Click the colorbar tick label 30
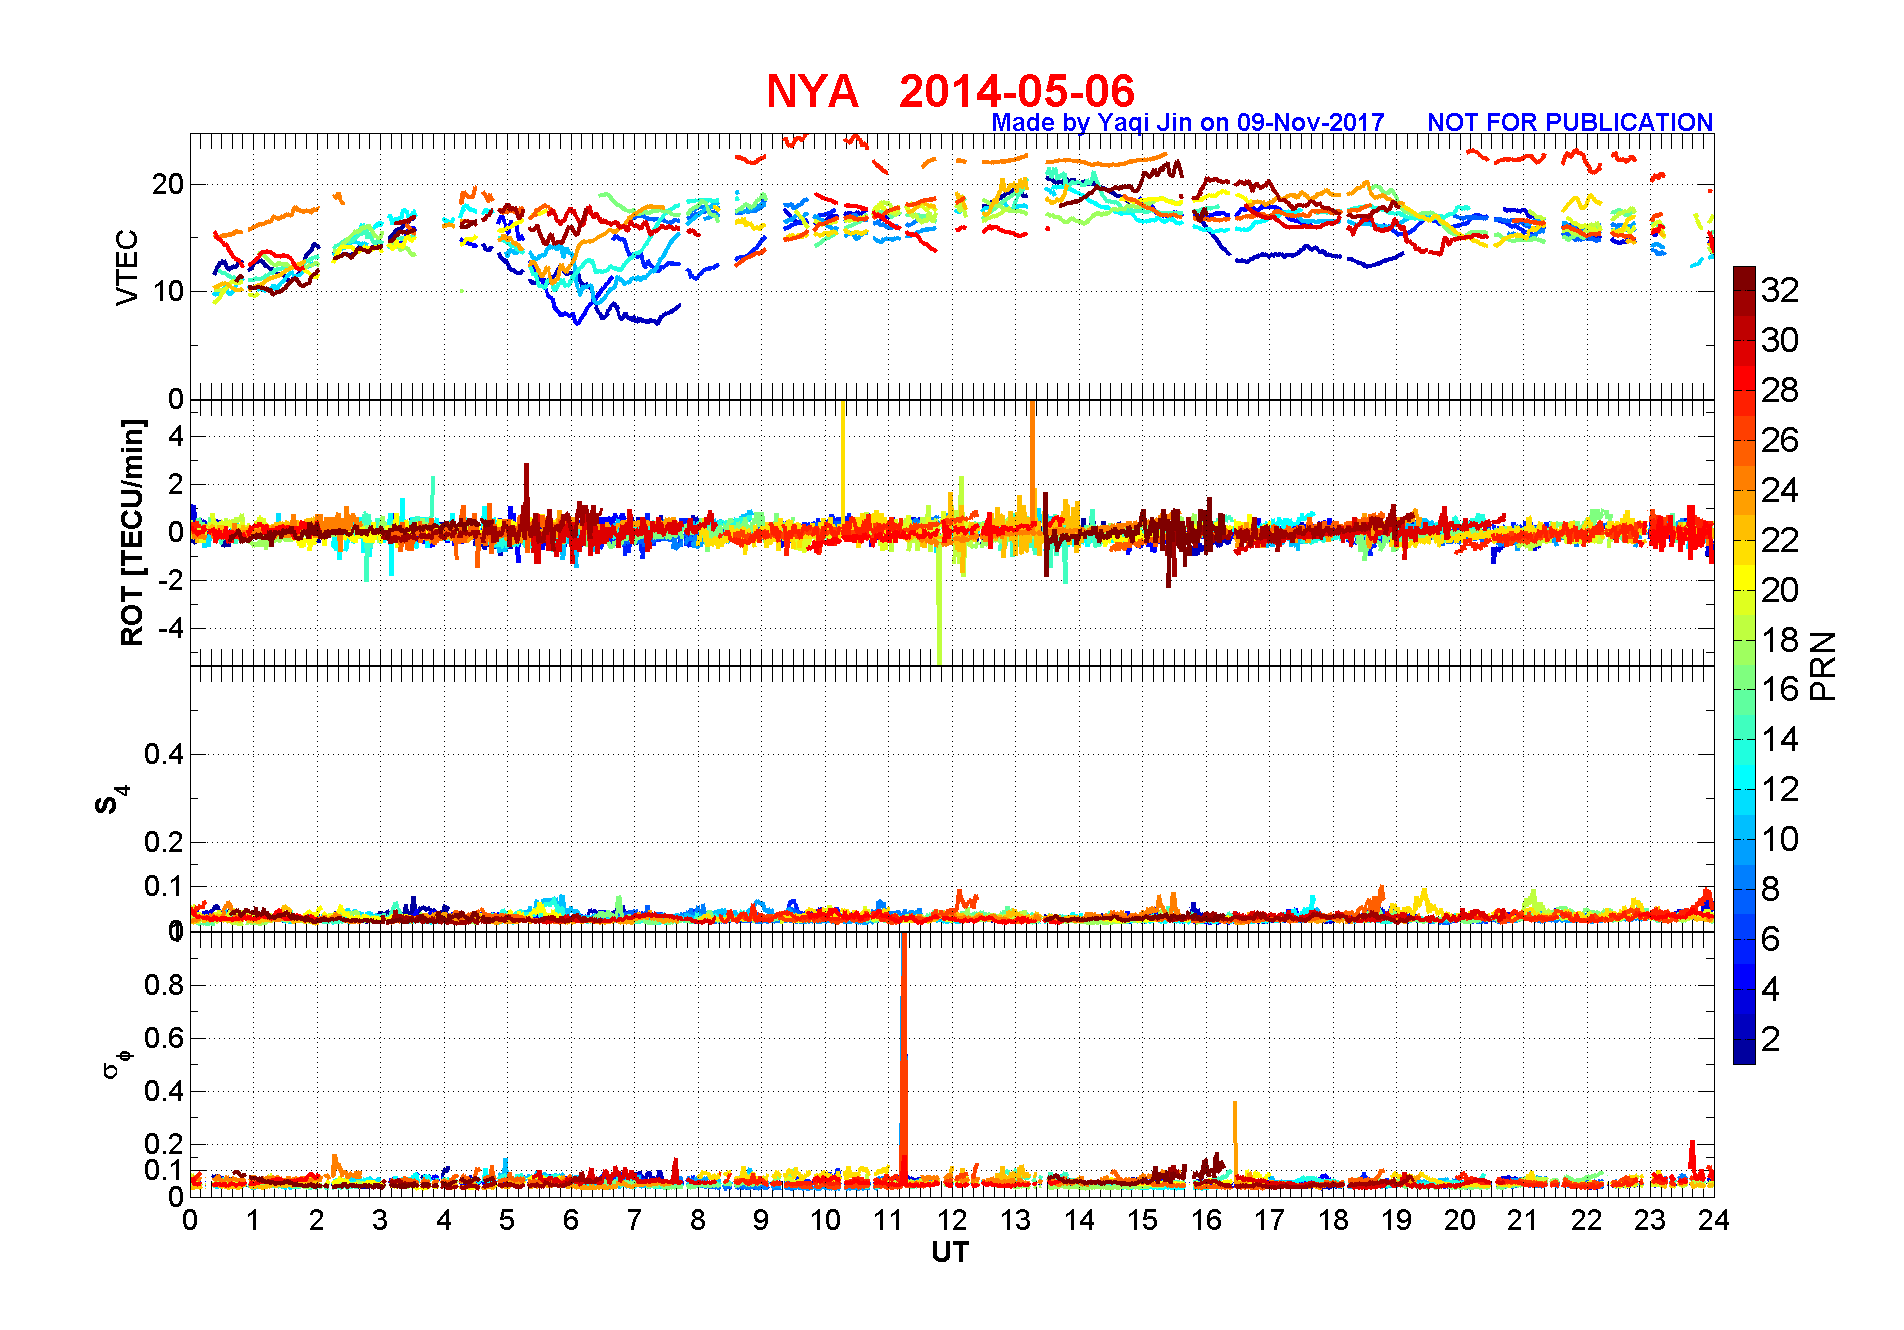Image resolution: width=1904 pixels, height=1330 pixels. click(1780, 340)
